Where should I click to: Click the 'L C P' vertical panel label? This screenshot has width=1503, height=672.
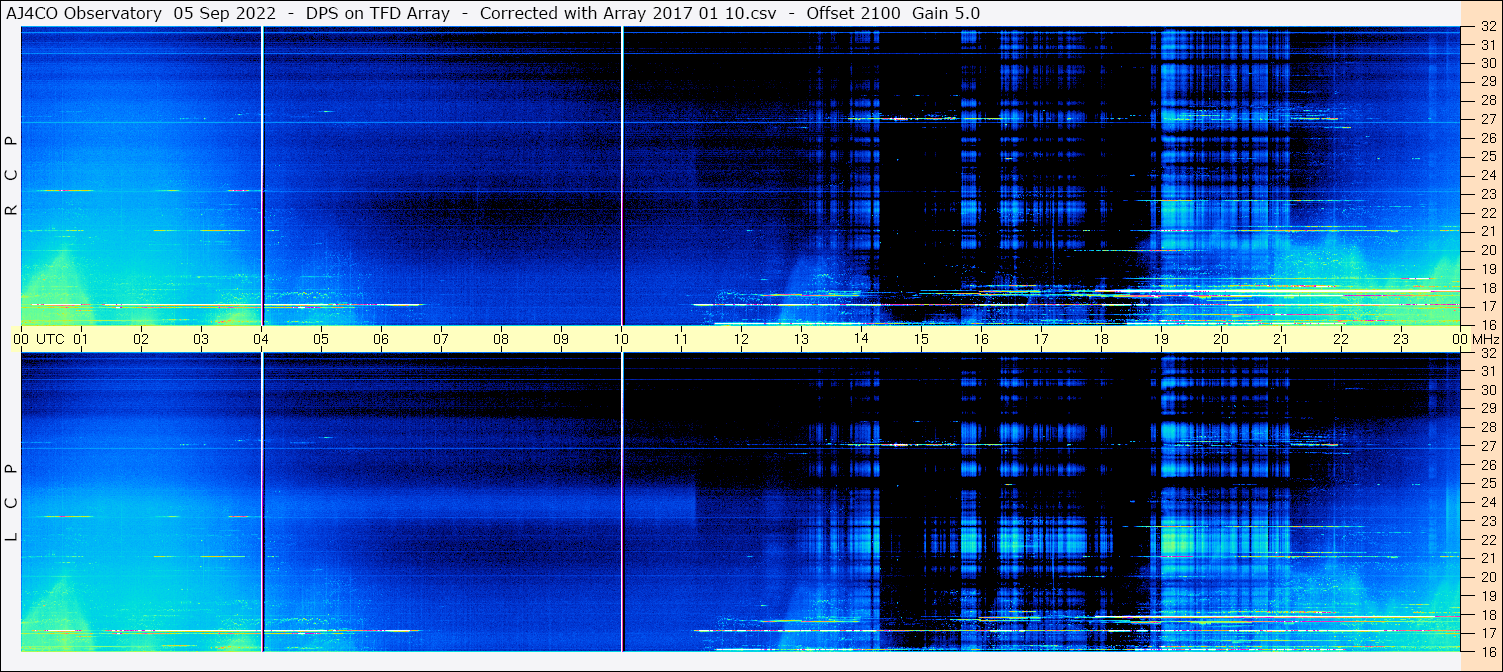(x=11, y=503)
